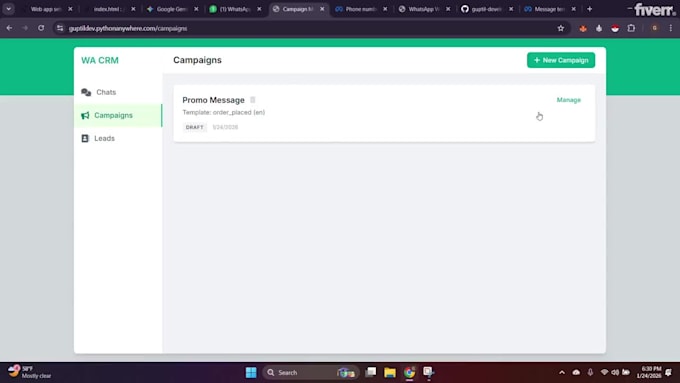The height and width of the screenshot is (383, 680).
Task: Show hidden system tray icons
Action: point(562,372)
